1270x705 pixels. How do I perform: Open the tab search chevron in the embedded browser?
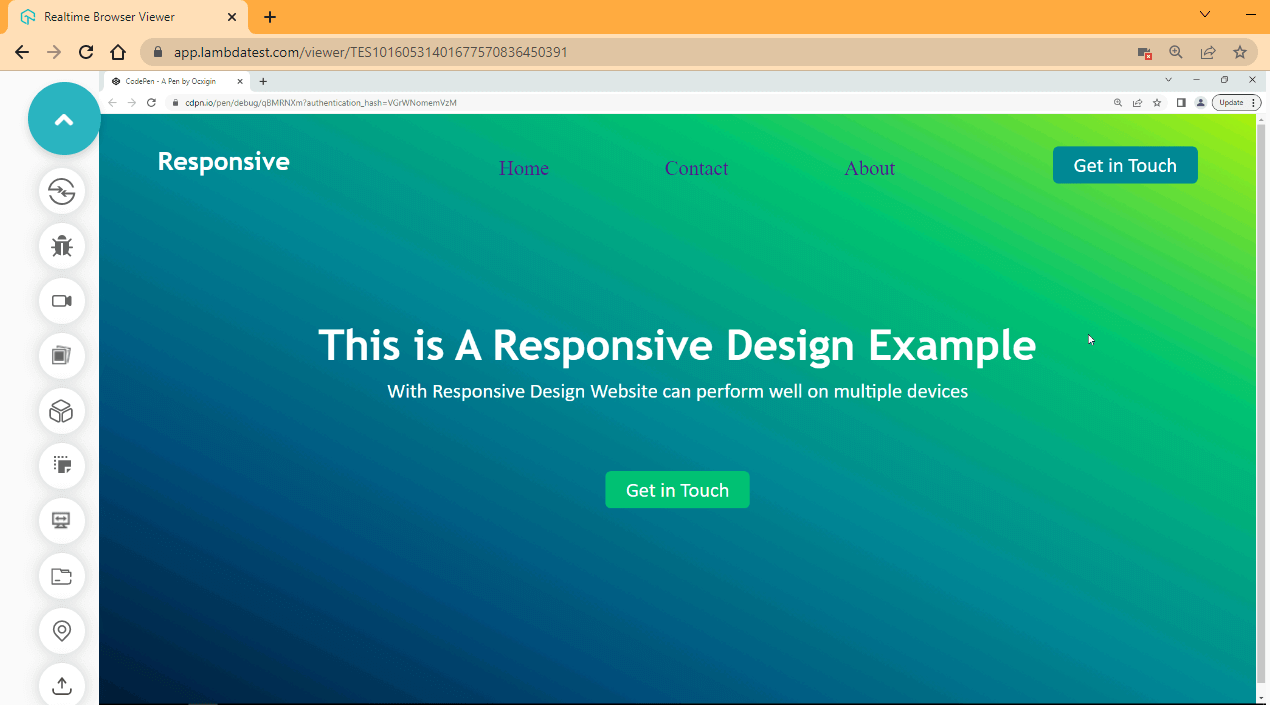click(1169, 79)
